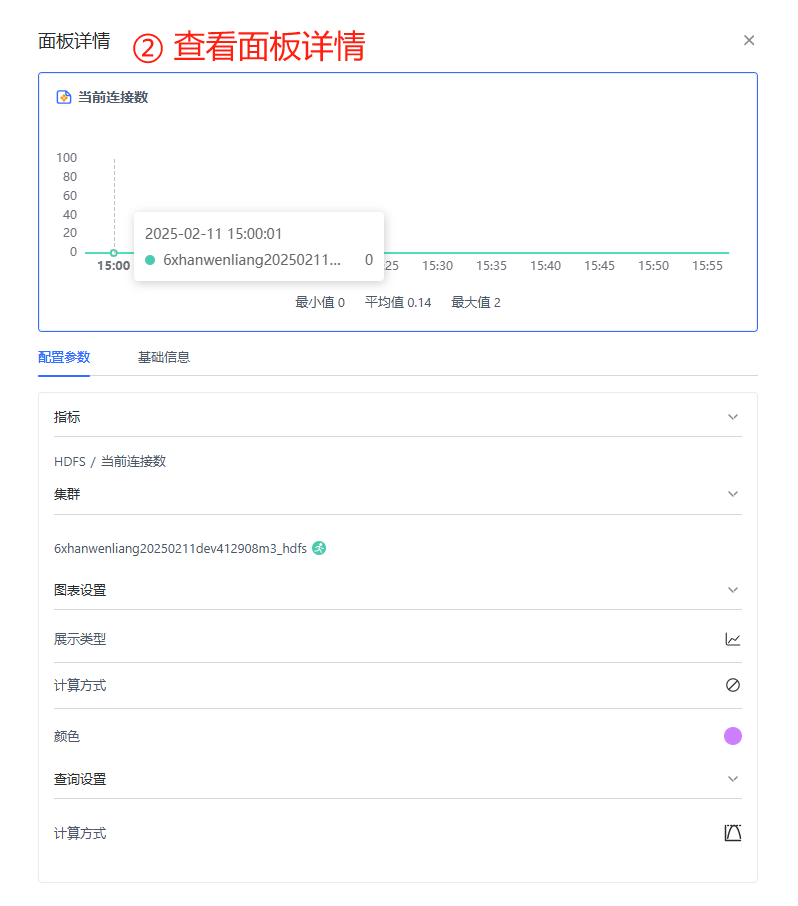Close the 面板详情 panel
798x906 pixels.
[x=749, y=40]
